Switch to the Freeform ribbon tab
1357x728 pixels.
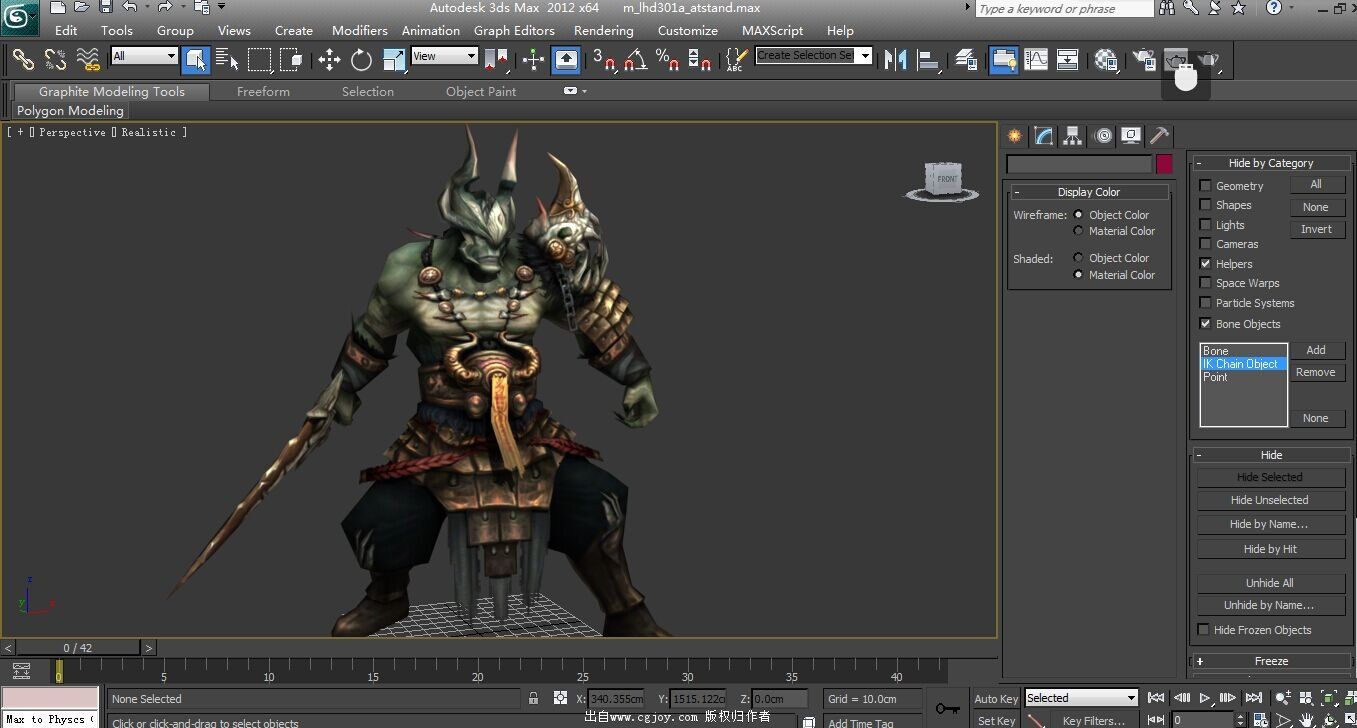pos(263,92)
